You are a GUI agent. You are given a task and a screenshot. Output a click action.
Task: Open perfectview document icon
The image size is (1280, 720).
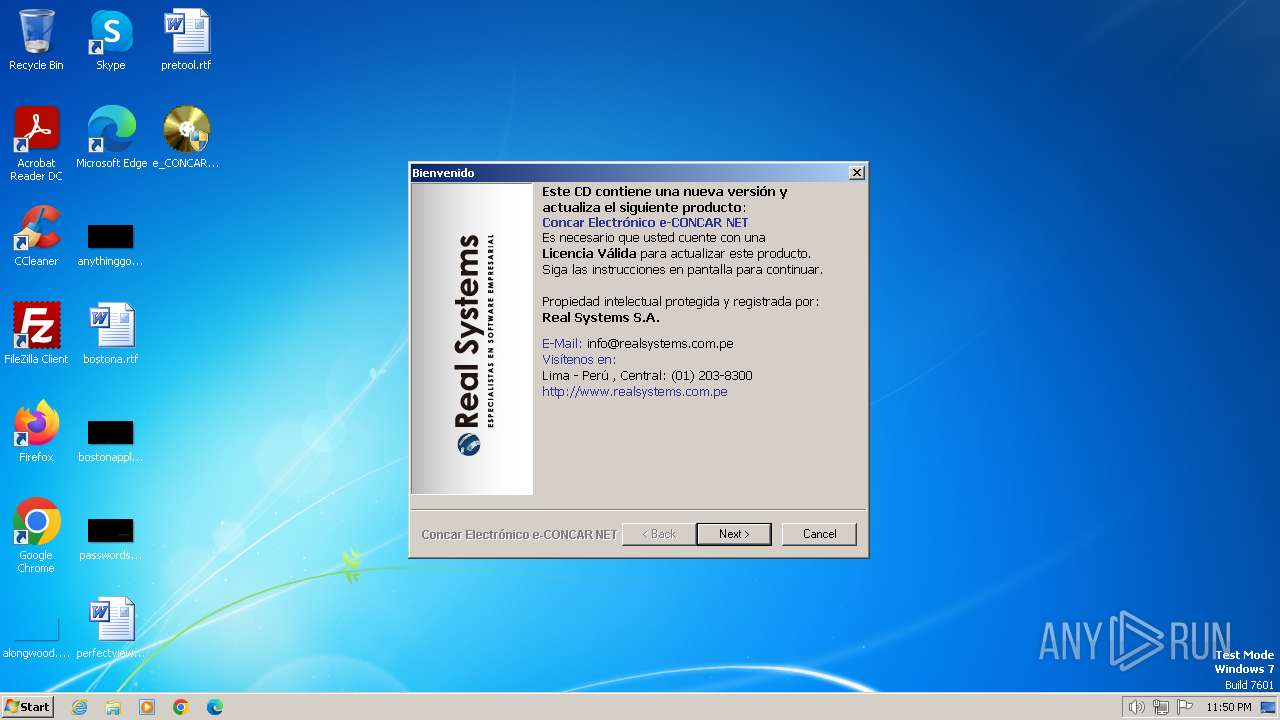111,628
